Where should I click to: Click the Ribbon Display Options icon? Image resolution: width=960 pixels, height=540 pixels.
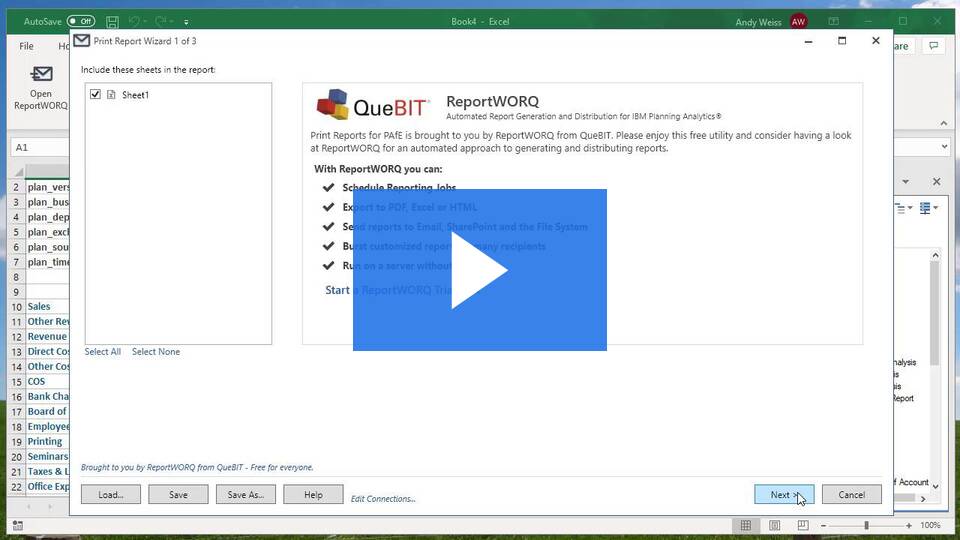click(833, 21)
